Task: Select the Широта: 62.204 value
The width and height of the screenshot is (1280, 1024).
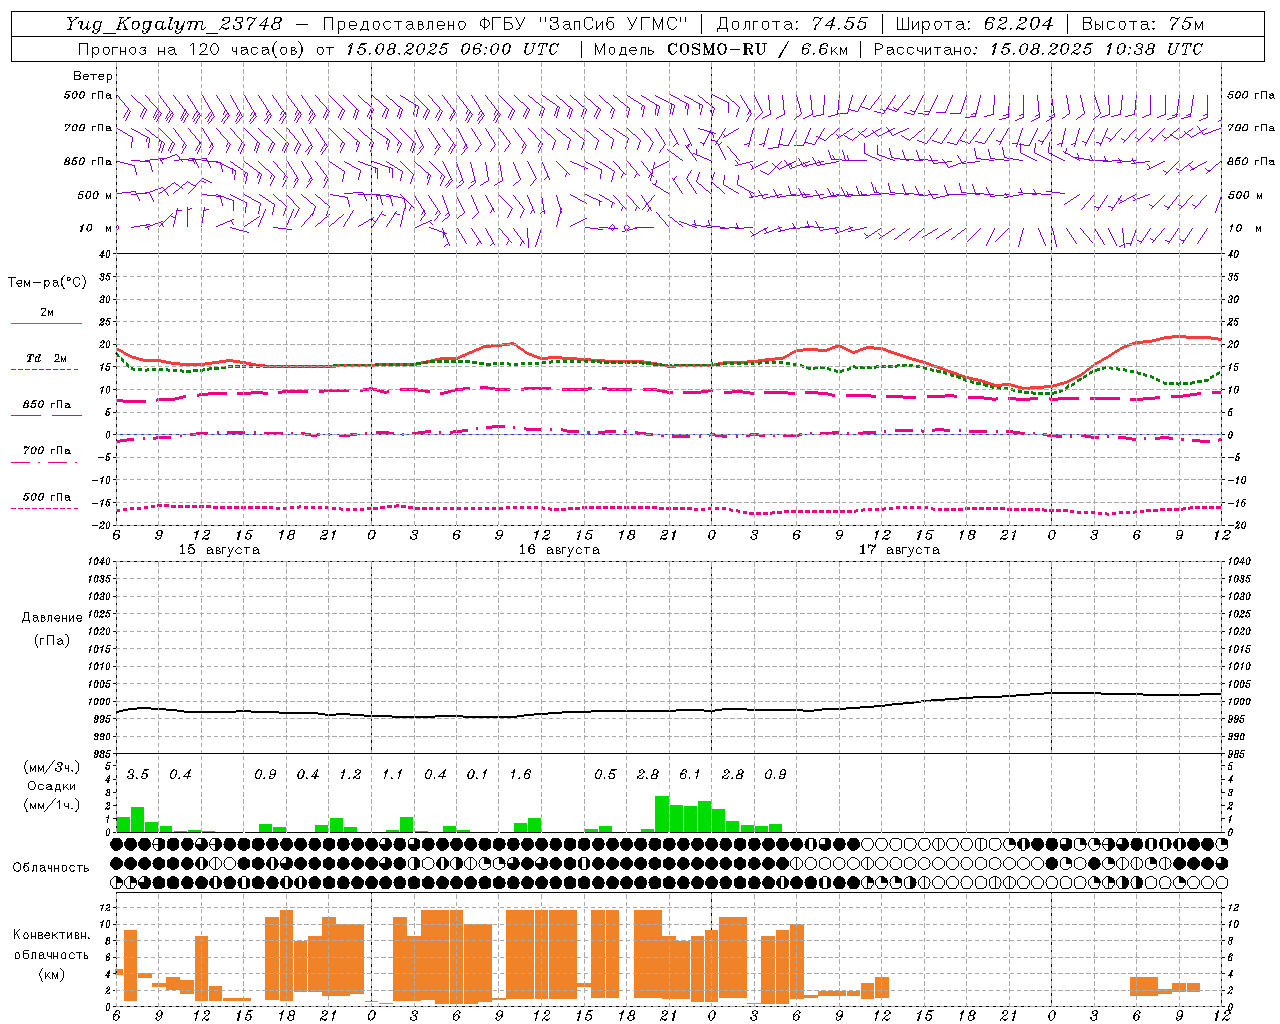Action: [x=974, y=24]
